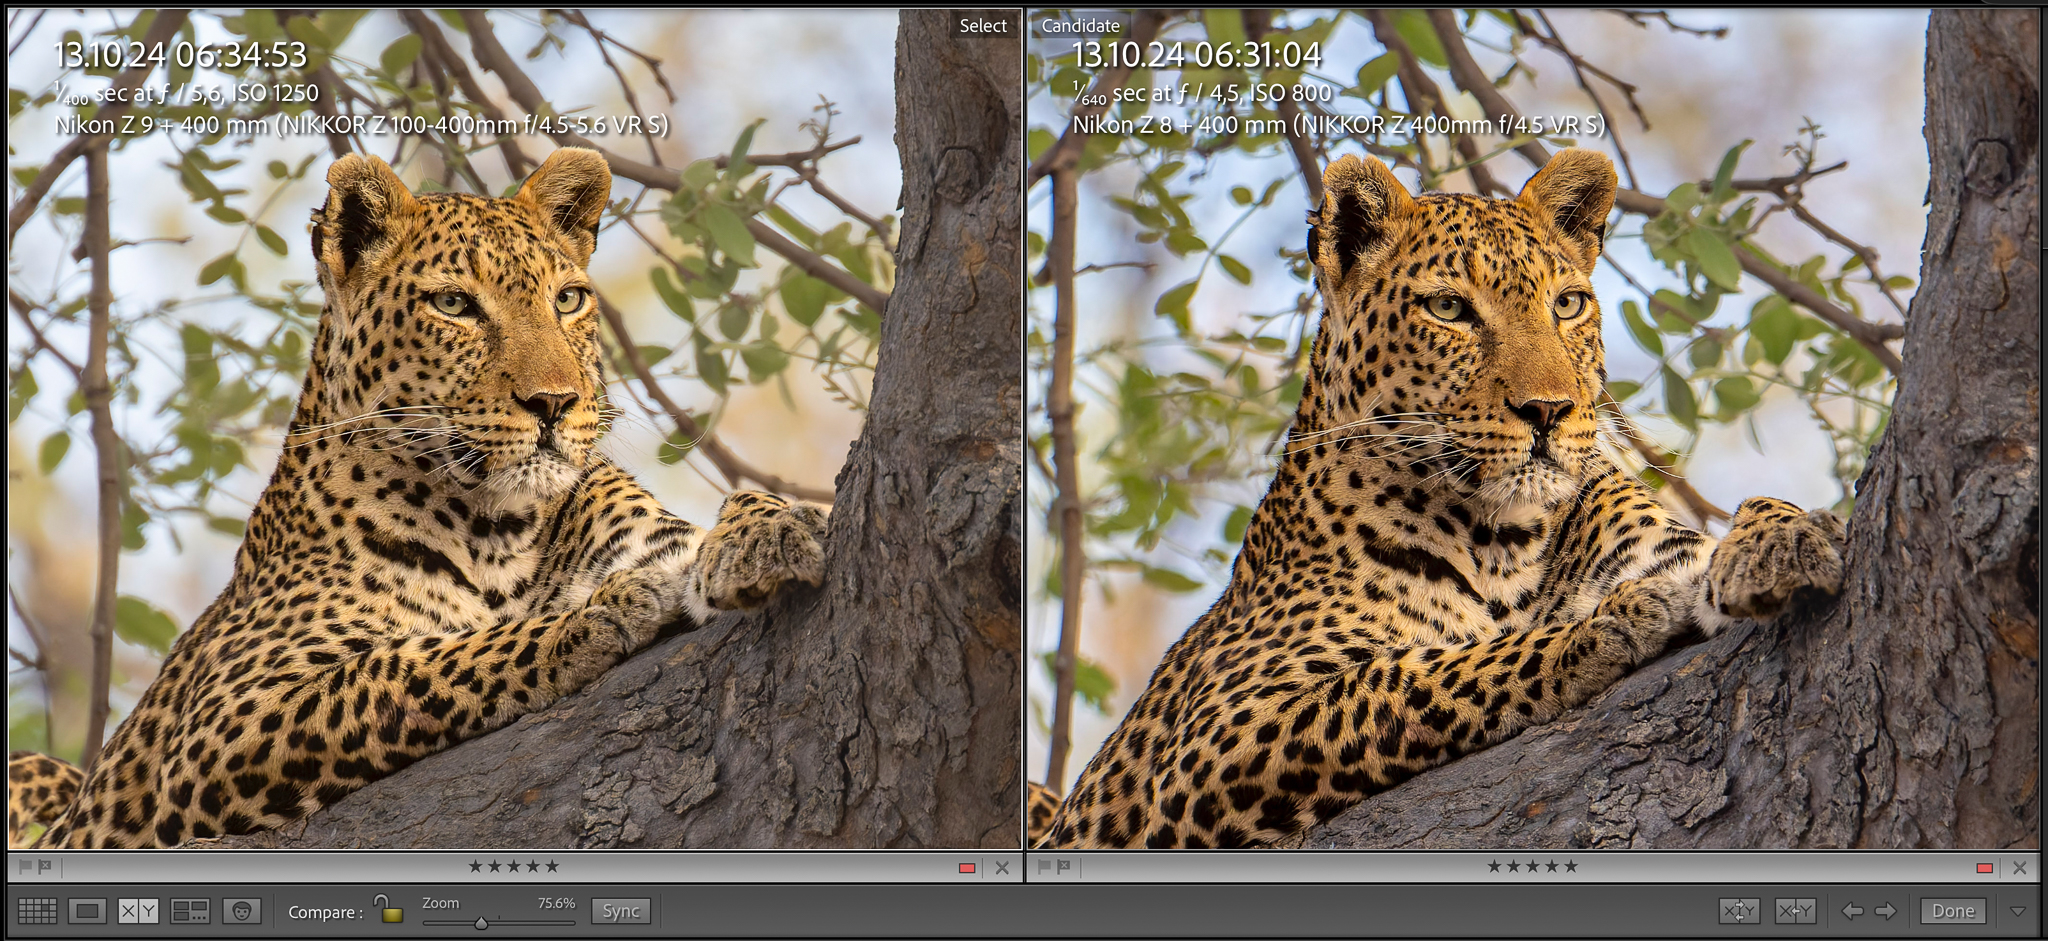Click 'Nikon Z 8 + 400 mm' info line
This screenshot has height=941, width=2048.
1339,125
